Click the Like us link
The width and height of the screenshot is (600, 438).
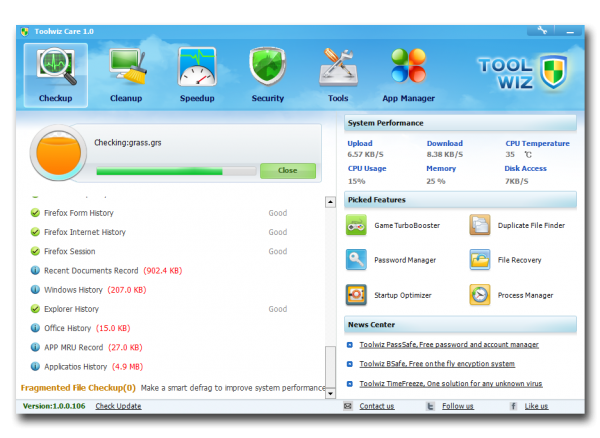coord(536,406)
